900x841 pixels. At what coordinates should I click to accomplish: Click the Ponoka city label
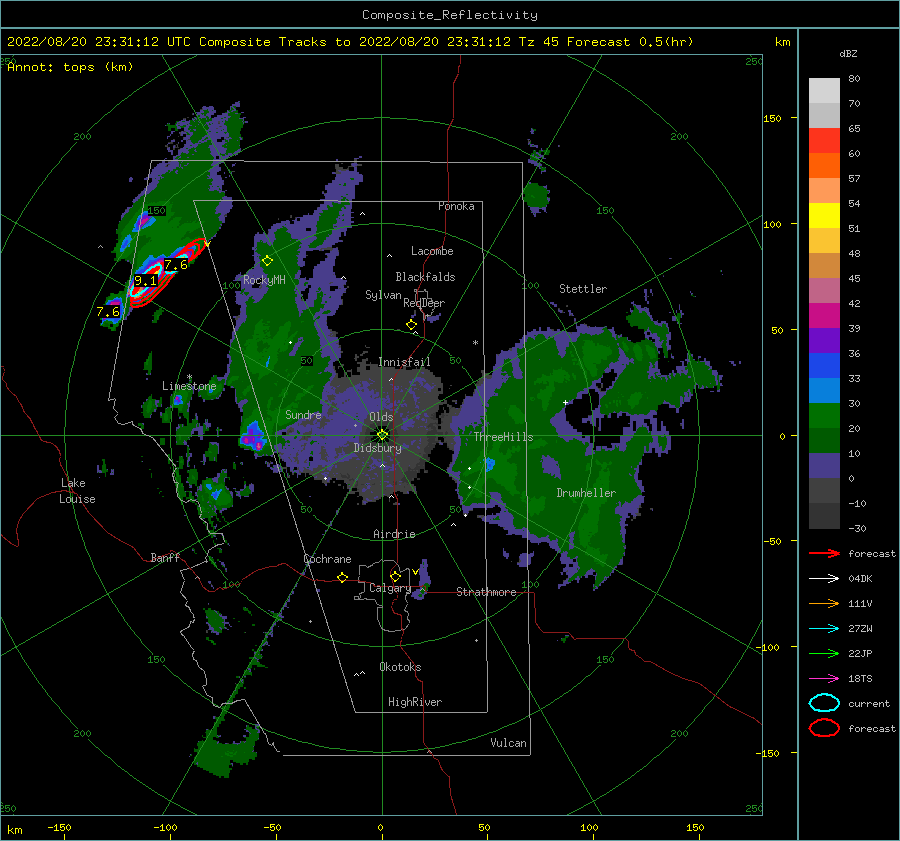[x=456, y=206]
